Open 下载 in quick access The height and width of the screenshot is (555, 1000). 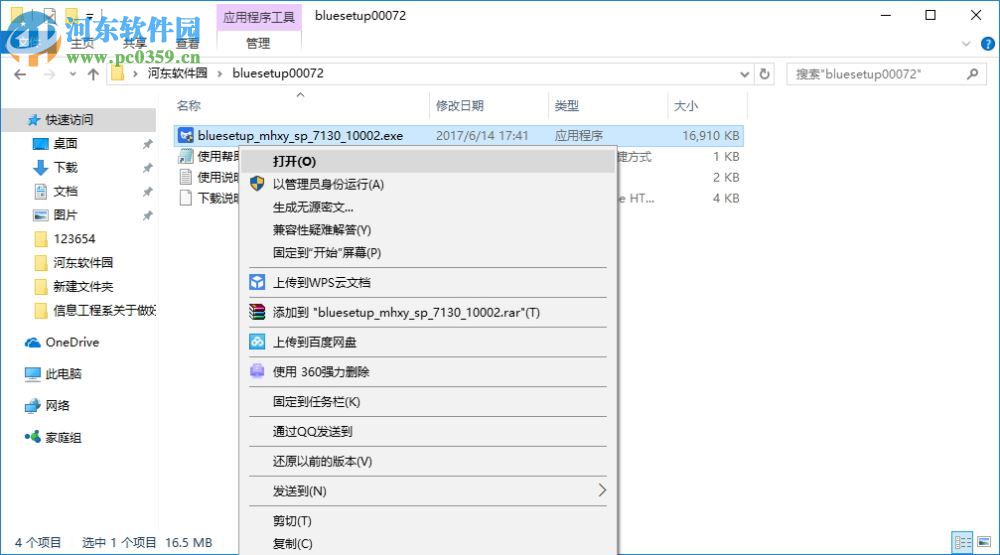[65, 167]
